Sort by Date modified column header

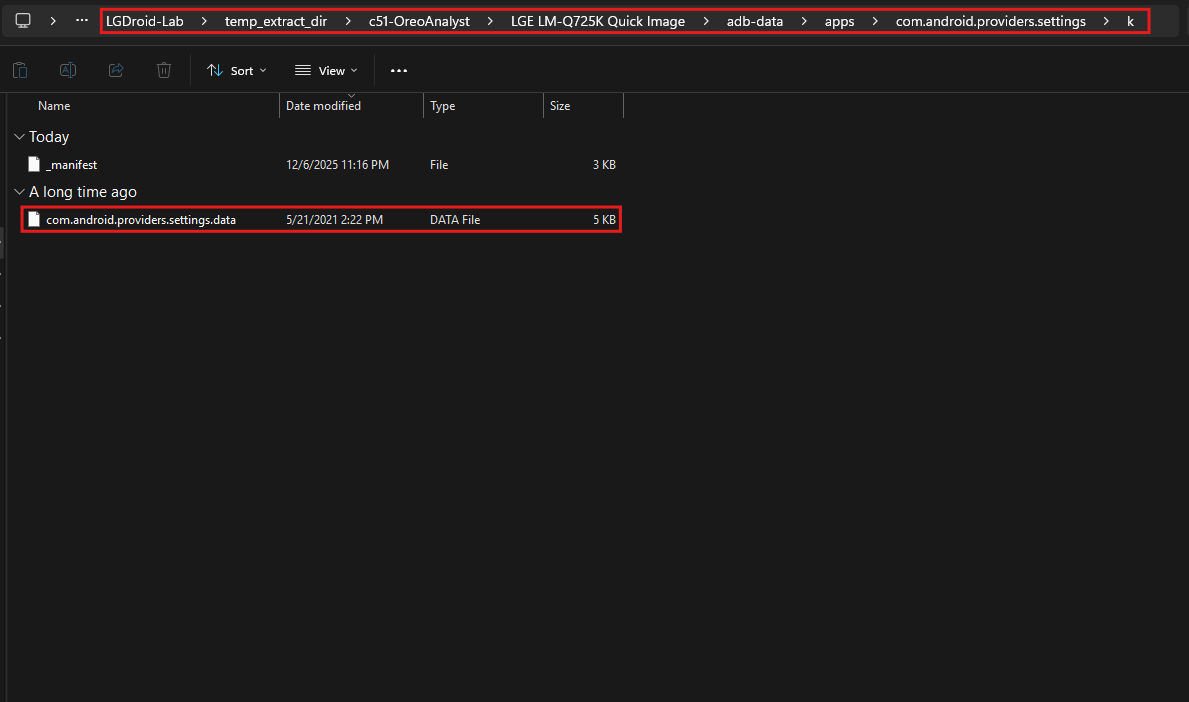[323, 106]
